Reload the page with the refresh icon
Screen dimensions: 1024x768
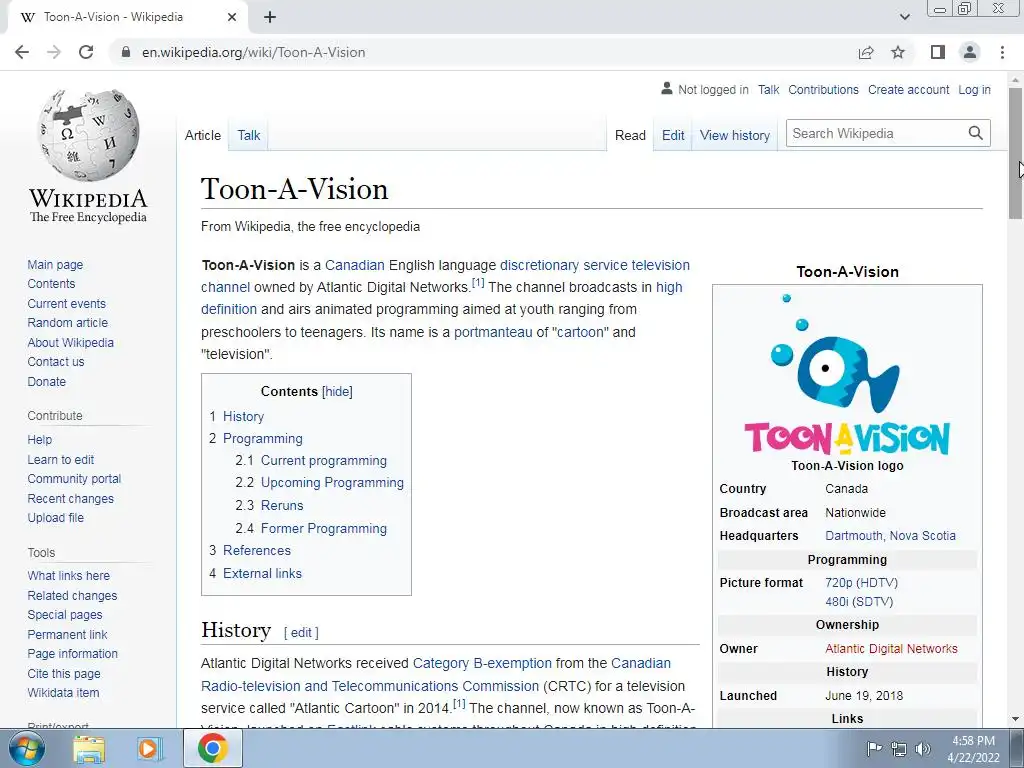[x=86, y=52]
